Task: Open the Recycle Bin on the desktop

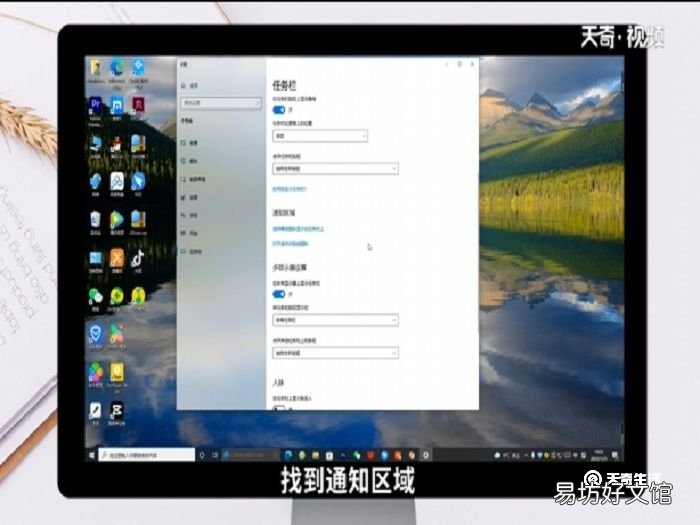Action: [95, 221]
